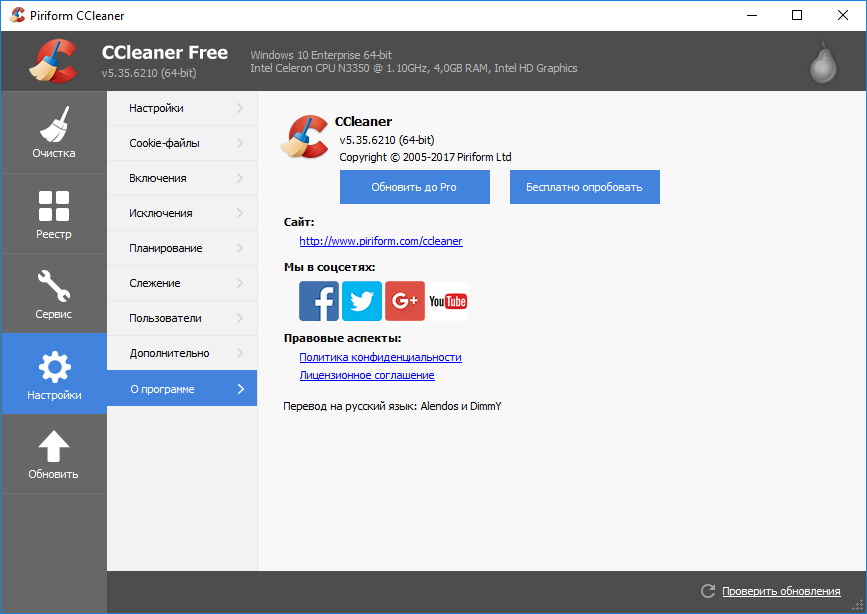Click the CCleaner Free header title
Viewport: 867px width, 614px height.
click(x=165, y=53)
